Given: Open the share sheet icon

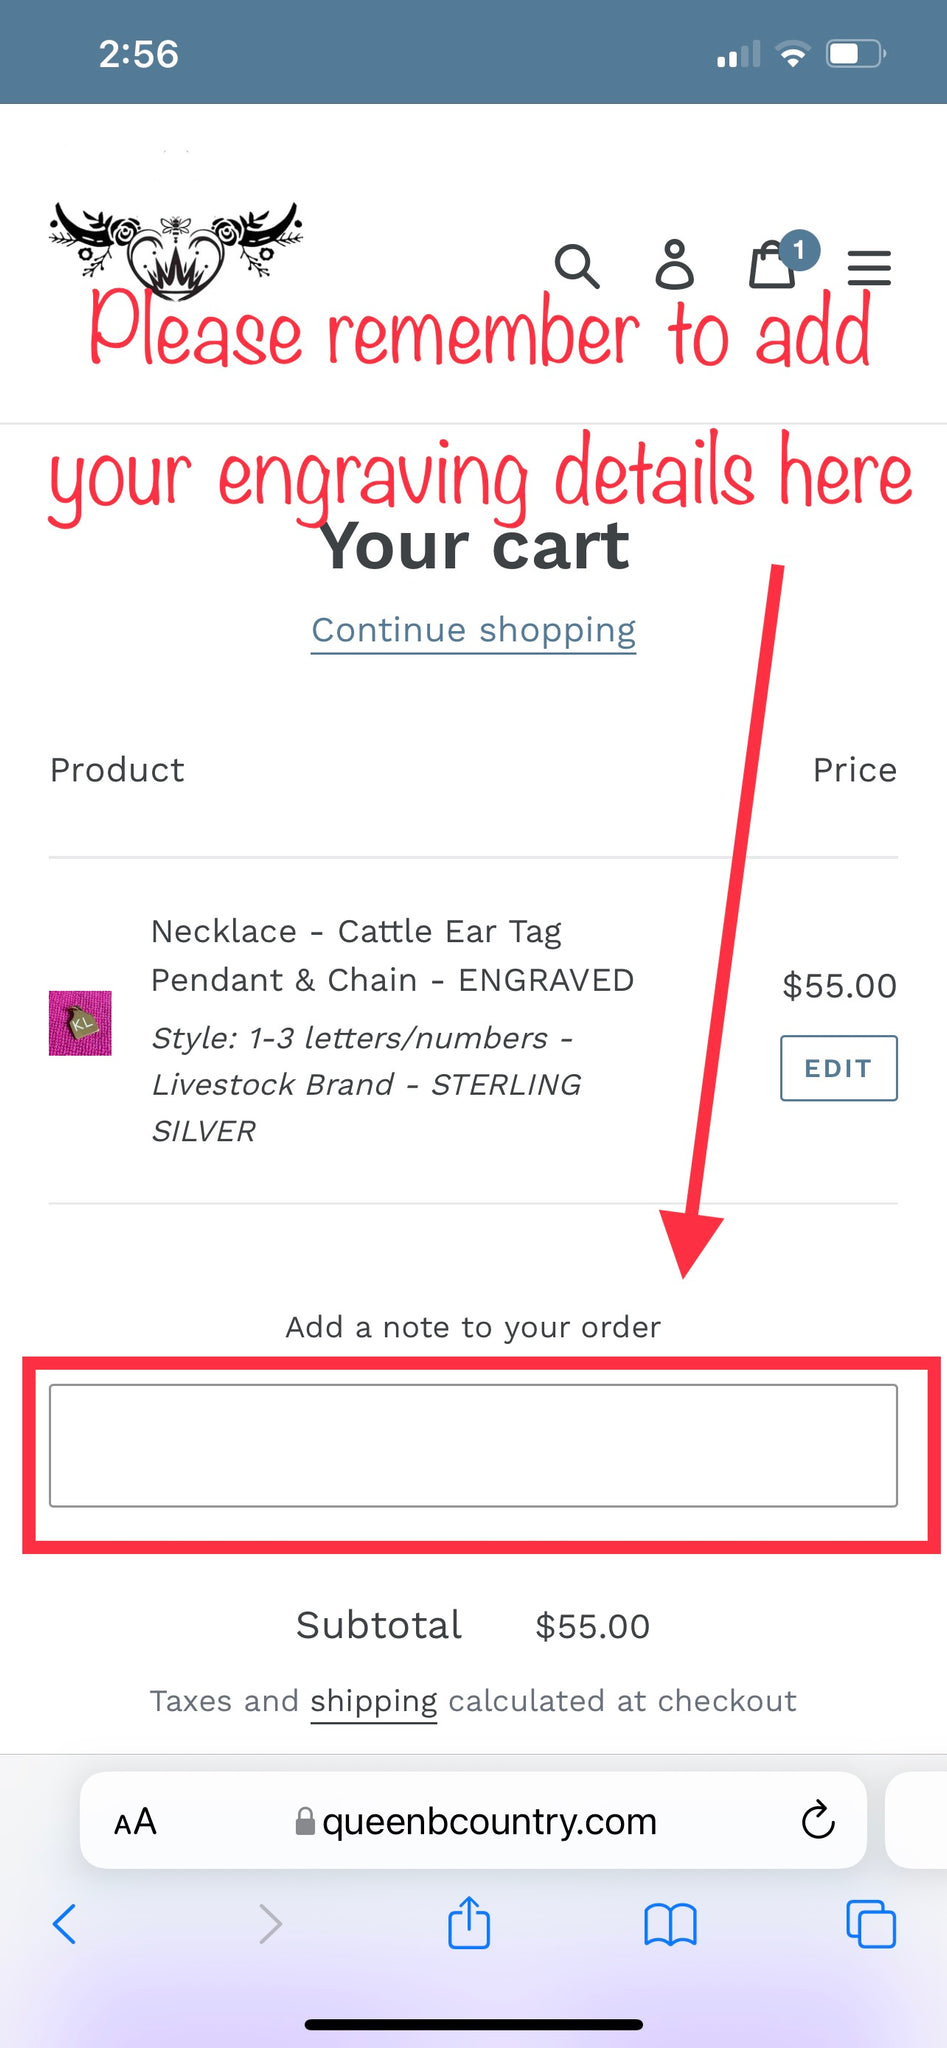Looking at the screenshot, I should click(x=469, y=1921).
